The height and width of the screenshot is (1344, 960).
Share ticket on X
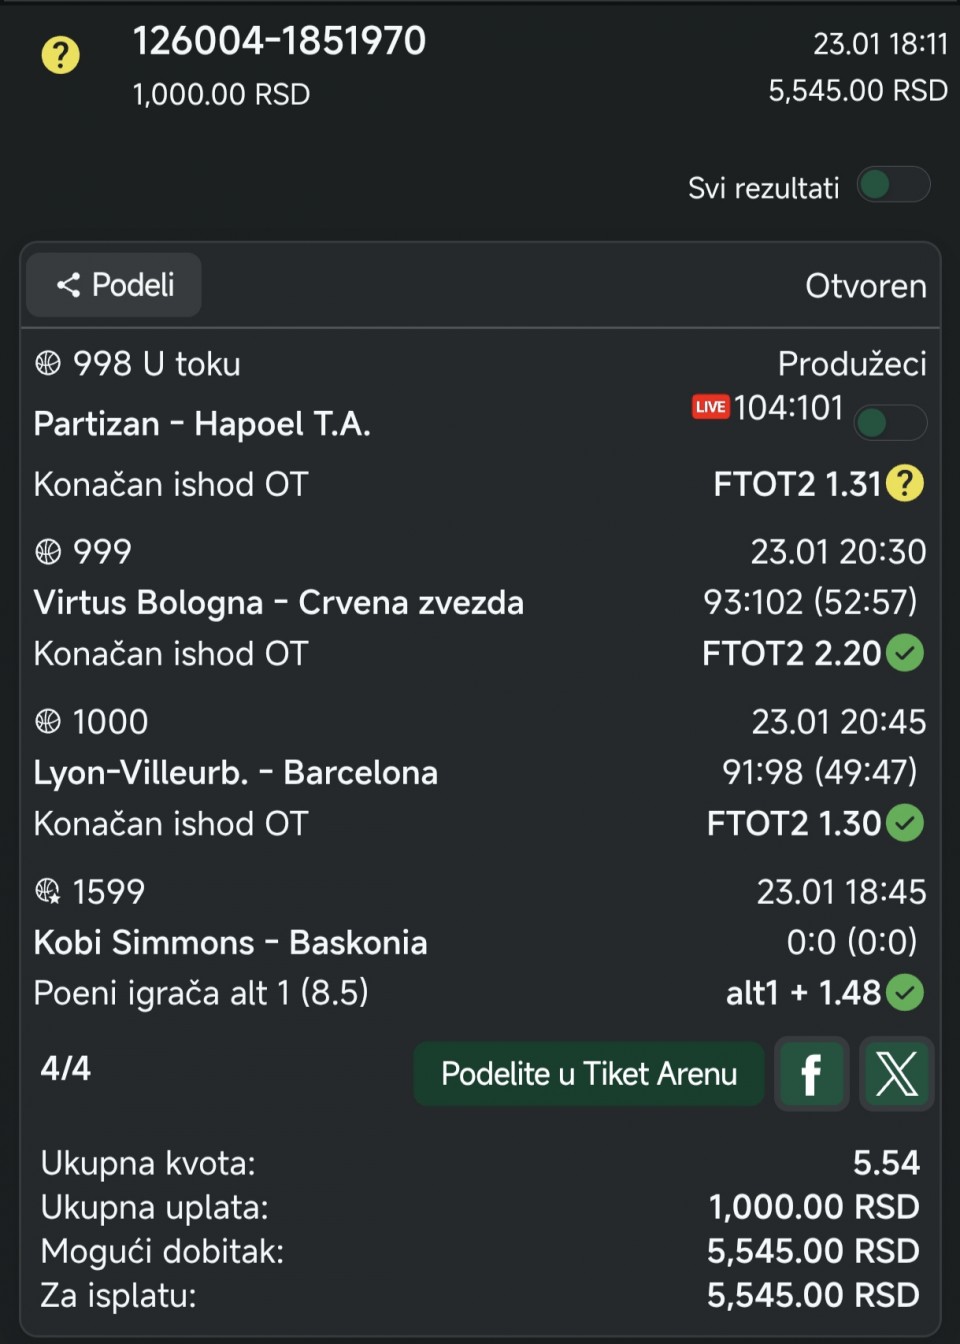[x=896, y=1075]
